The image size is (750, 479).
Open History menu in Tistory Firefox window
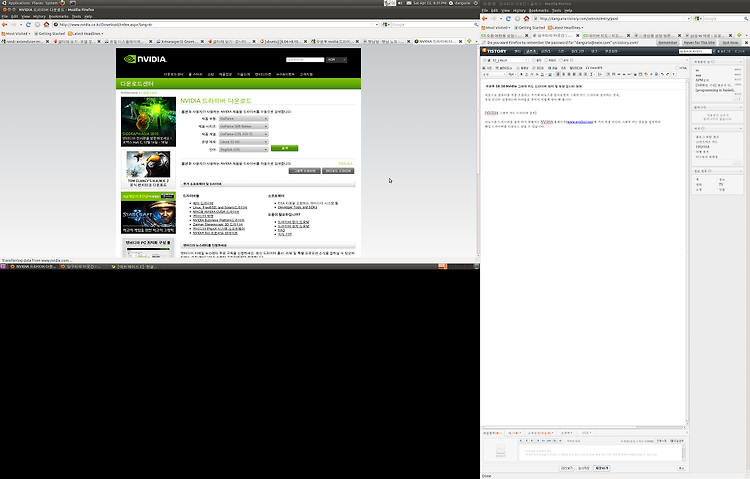519,10
